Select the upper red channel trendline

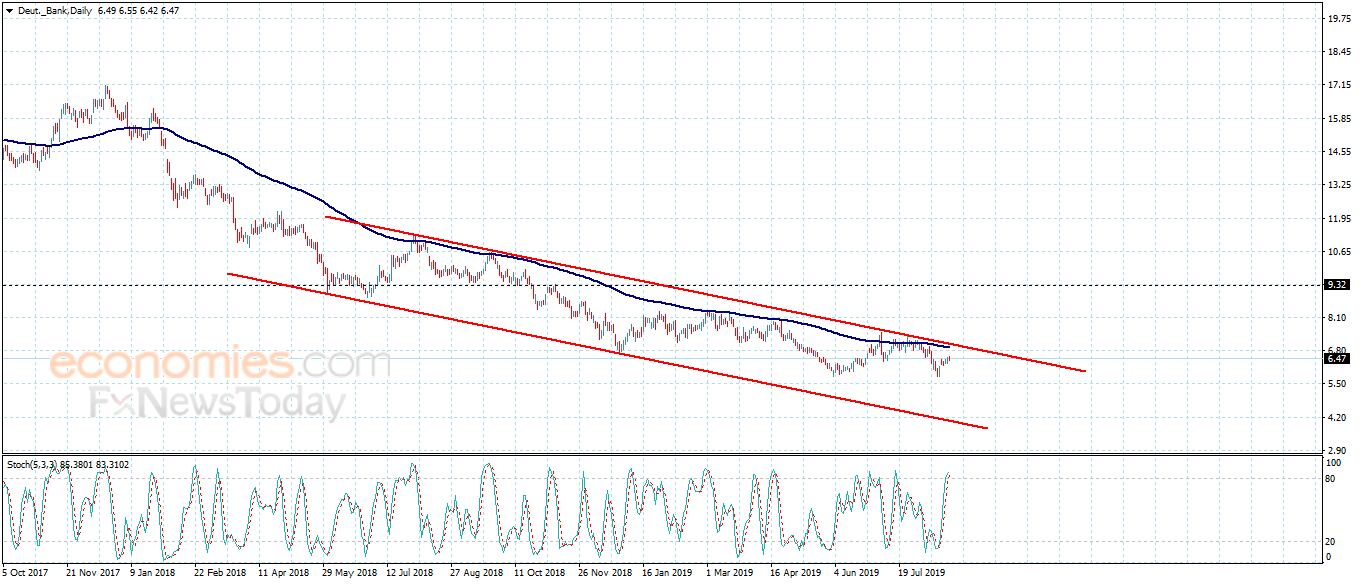[x=705, y=293]
